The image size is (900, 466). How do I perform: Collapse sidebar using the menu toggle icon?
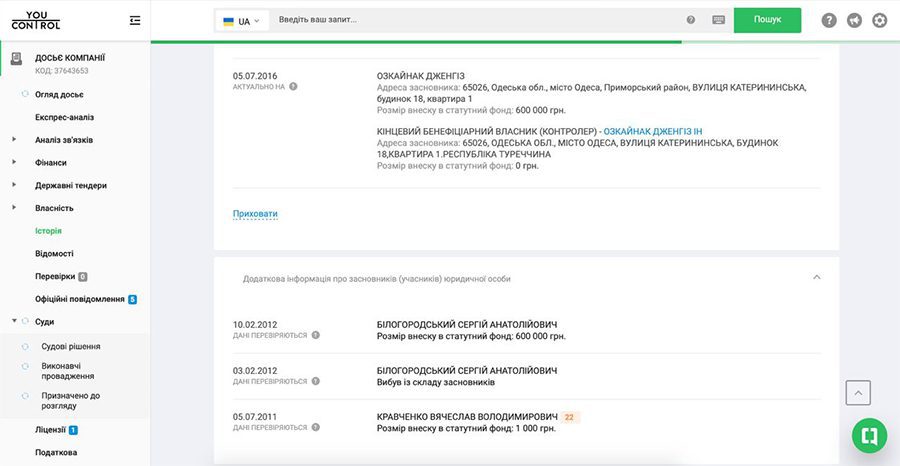(x=135, y=21)
